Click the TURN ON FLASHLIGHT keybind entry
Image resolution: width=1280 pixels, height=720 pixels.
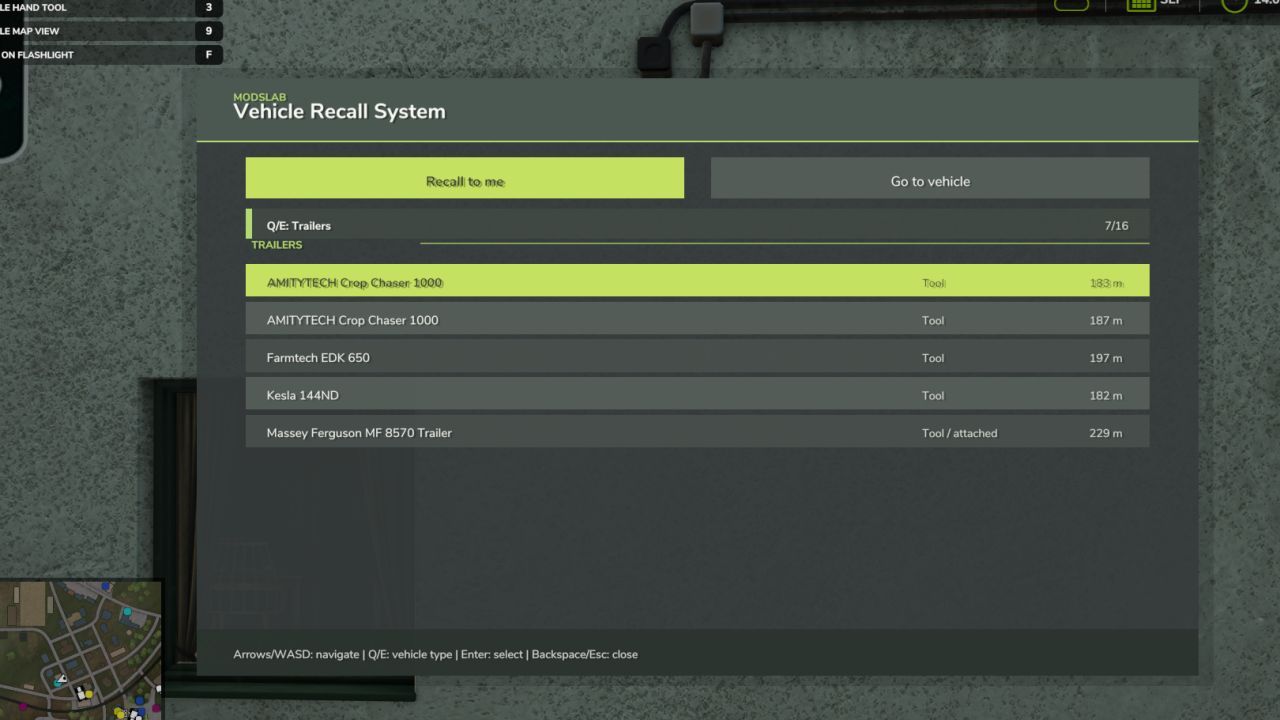100,54
